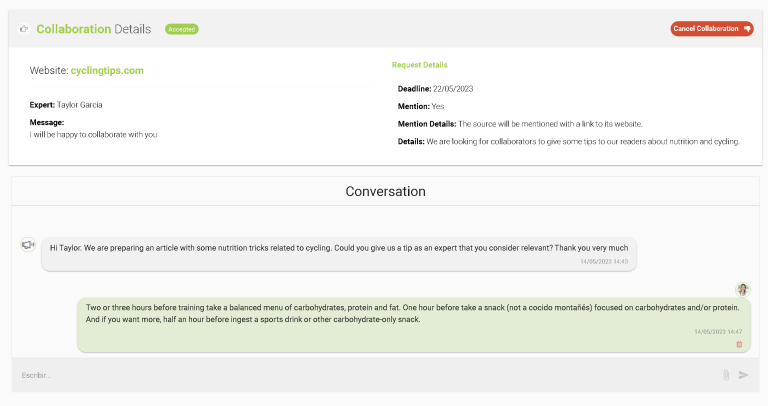Click the 14/05/2023 14:47 reply timestamp
The image size is (768, 406).
[x=718, y=331]
